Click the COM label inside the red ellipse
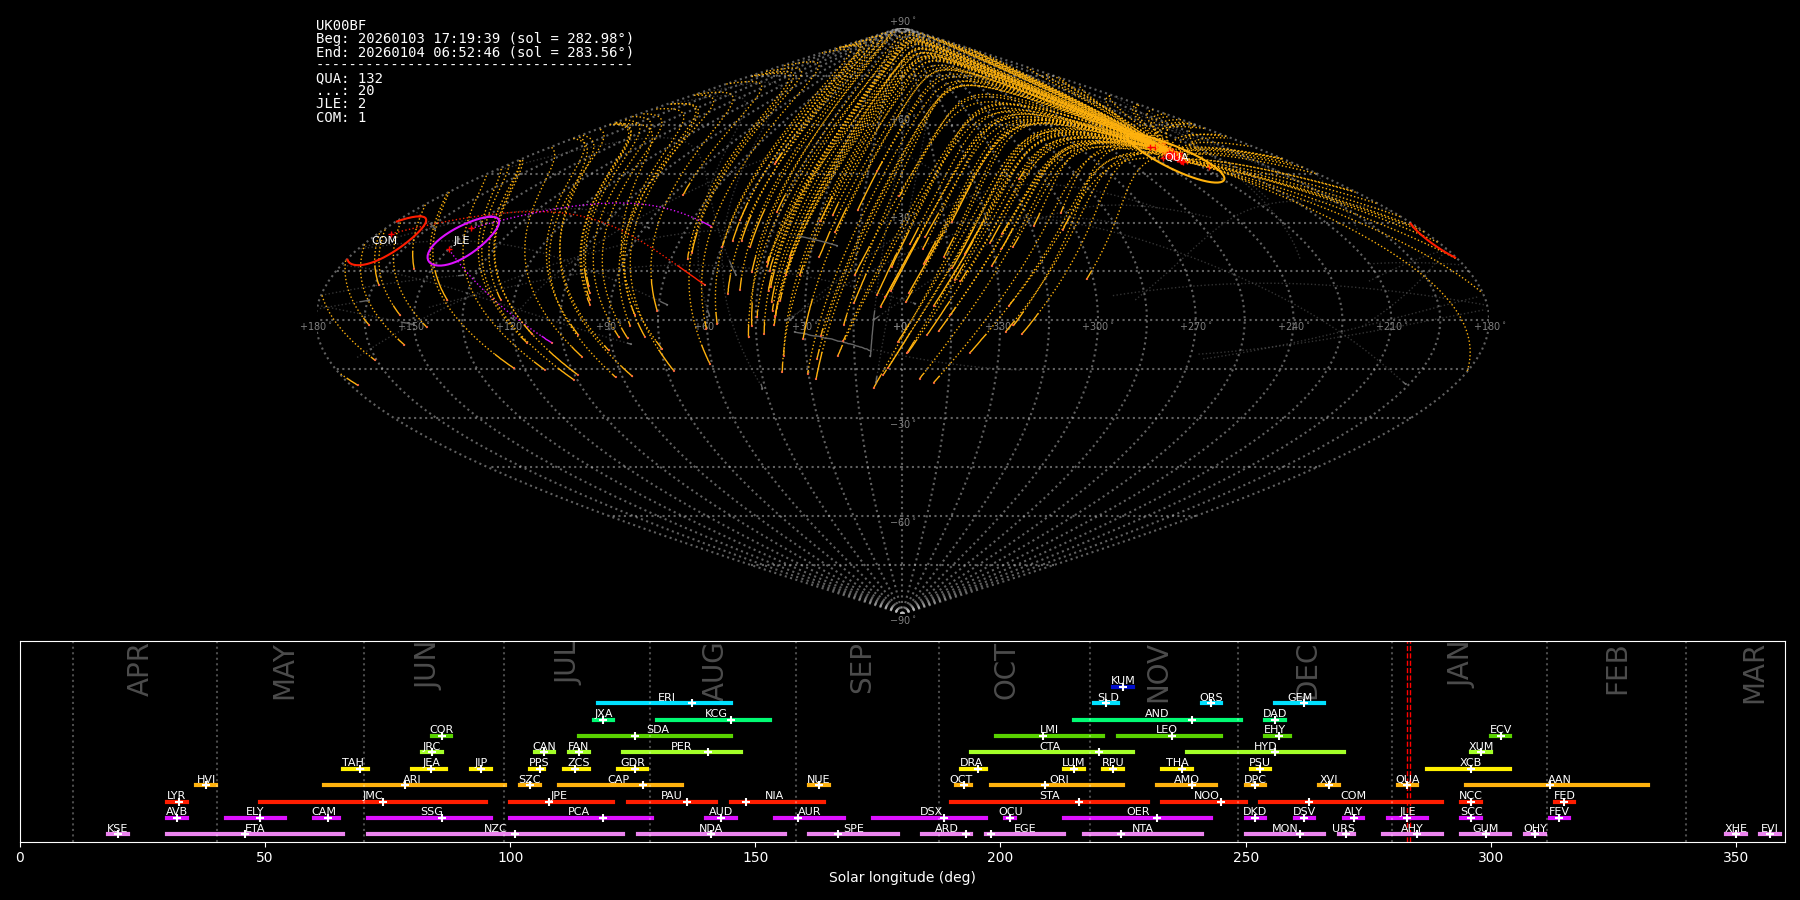 384,241
